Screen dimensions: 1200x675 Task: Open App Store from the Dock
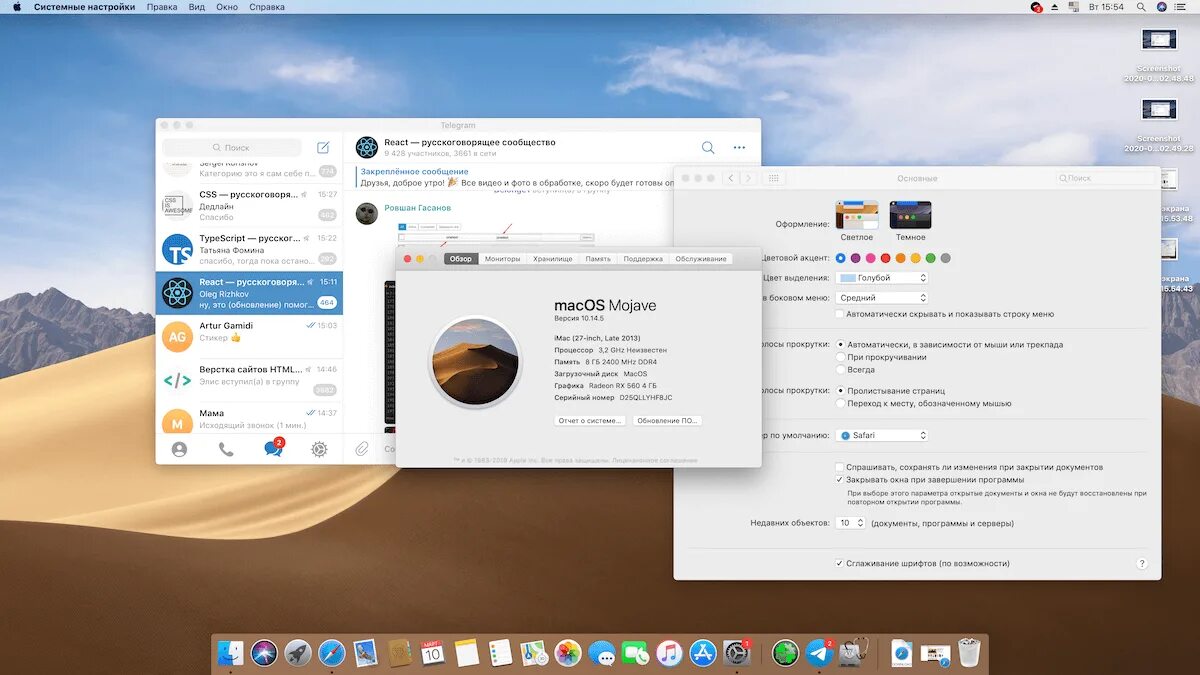[x=703, y=653]
